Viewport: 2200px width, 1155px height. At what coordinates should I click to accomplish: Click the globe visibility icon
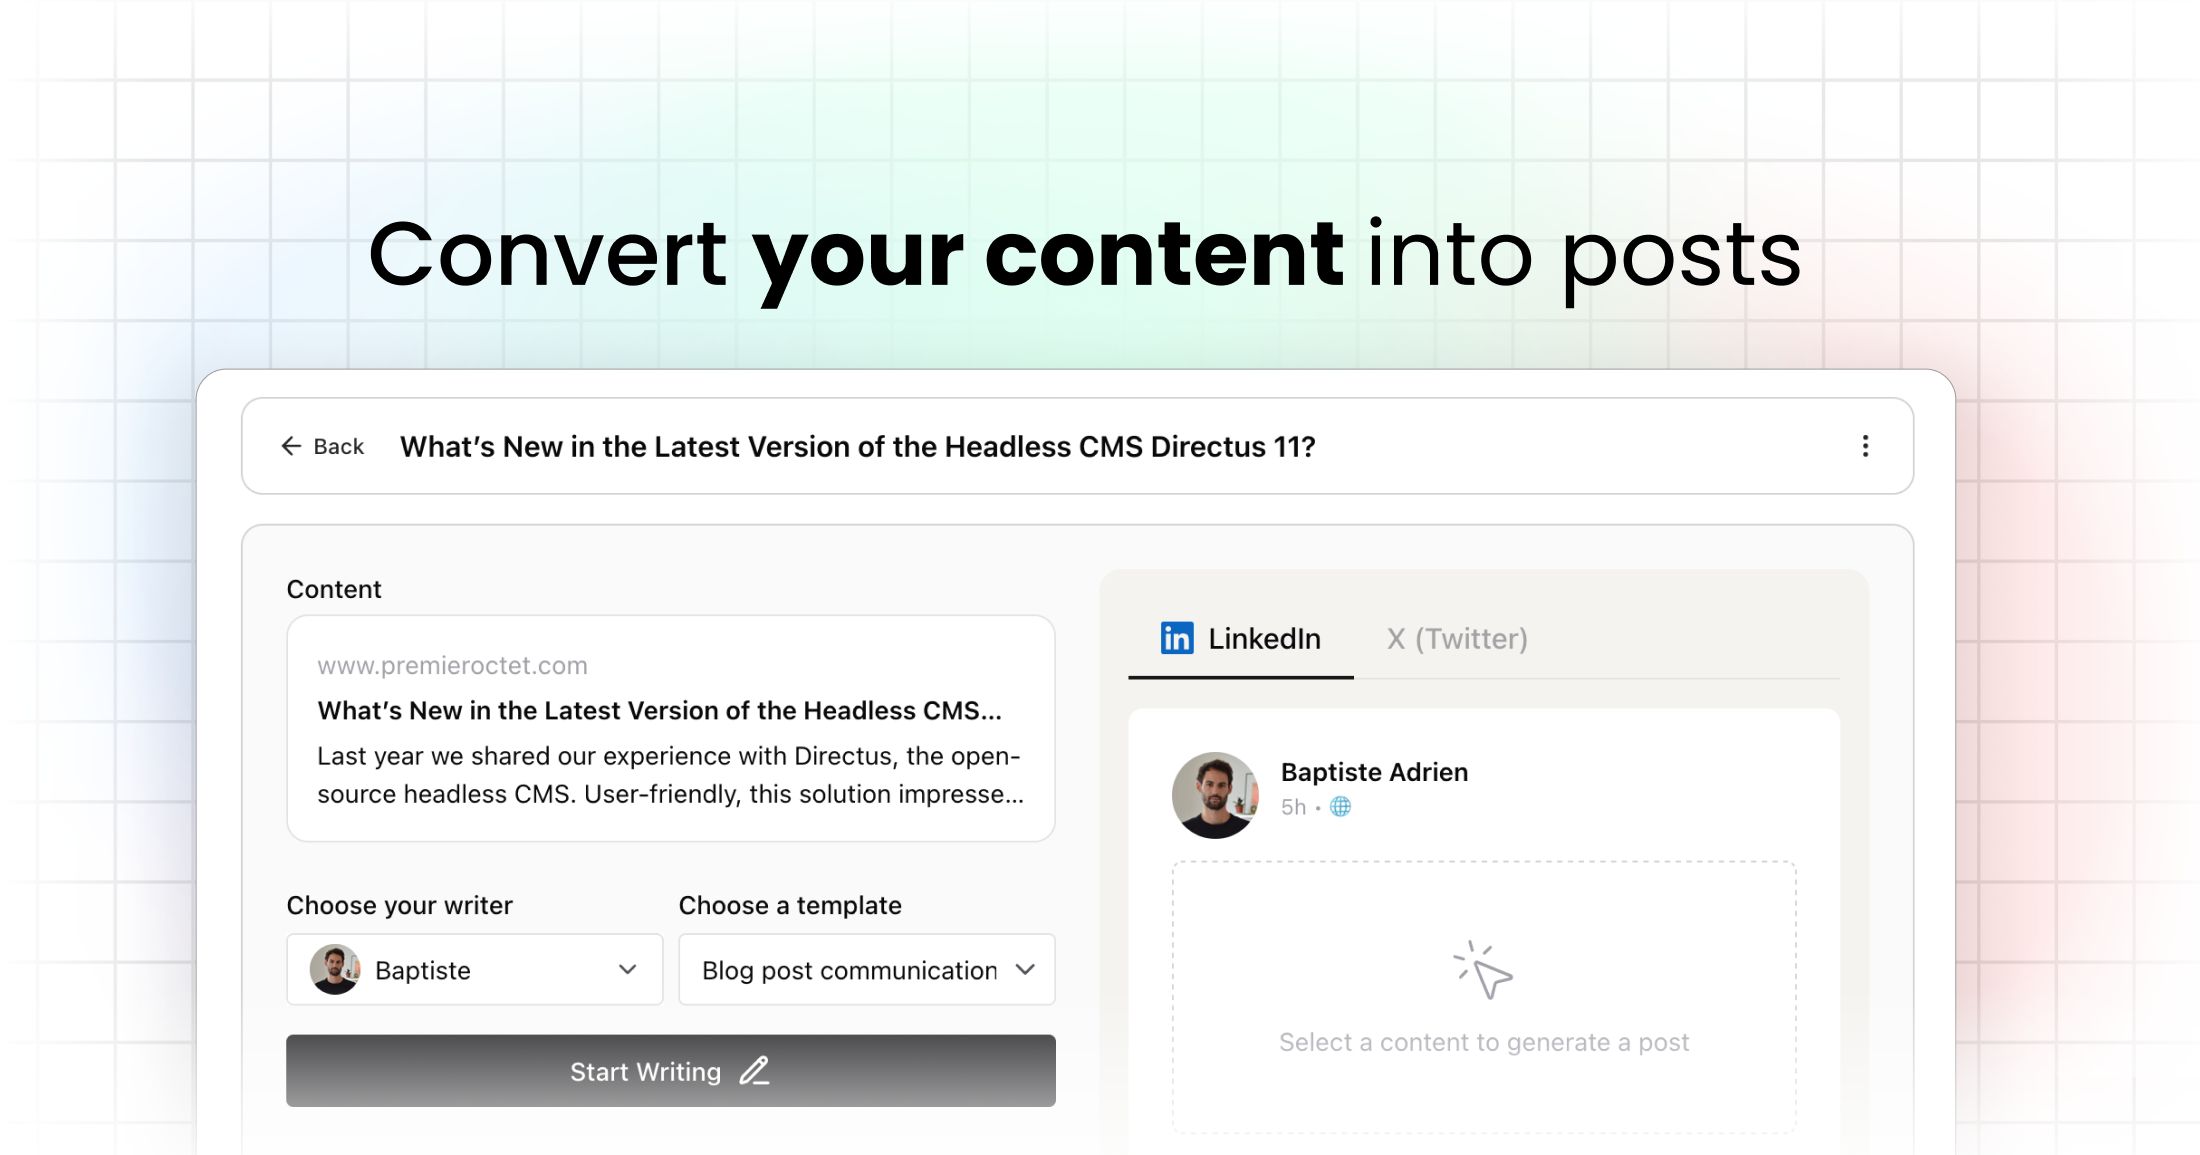(x=1340, y=807)
